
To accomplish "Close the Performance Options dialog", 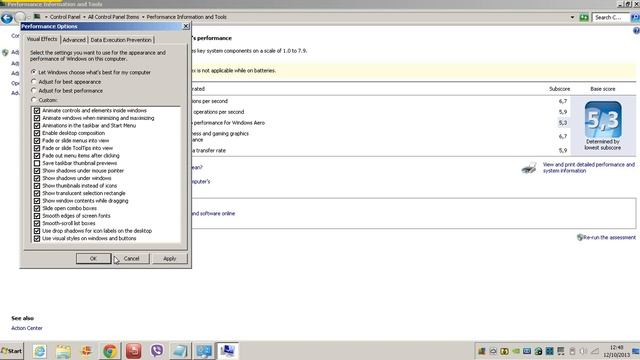I will click(186, 27).
